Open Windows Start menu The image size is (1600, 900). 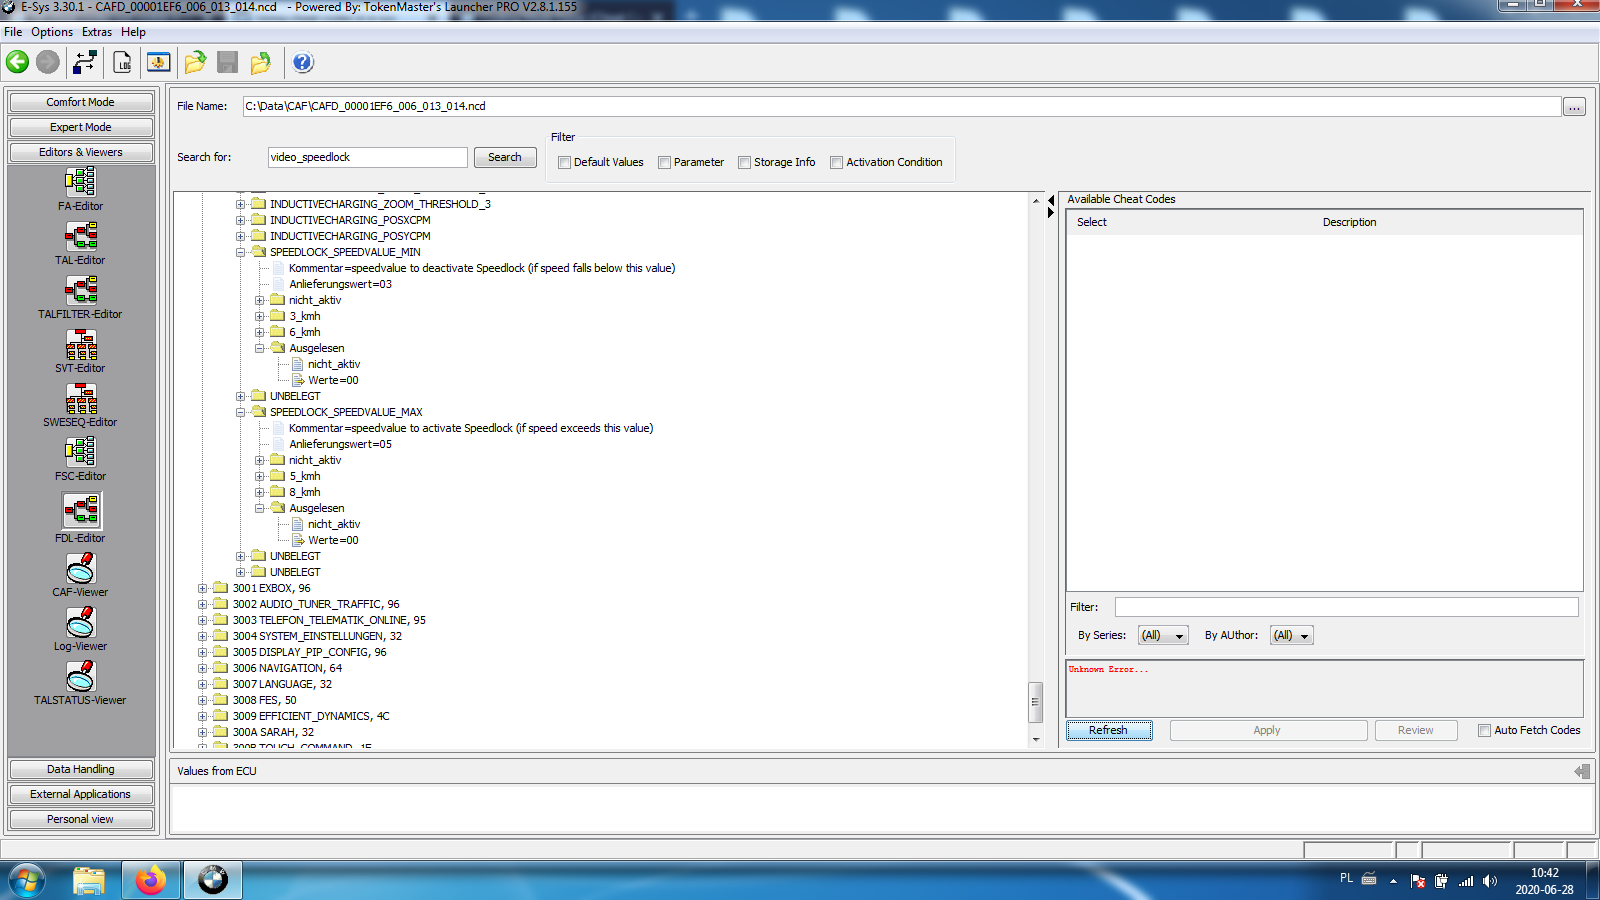pyautogui.click(x=27, y=880)
